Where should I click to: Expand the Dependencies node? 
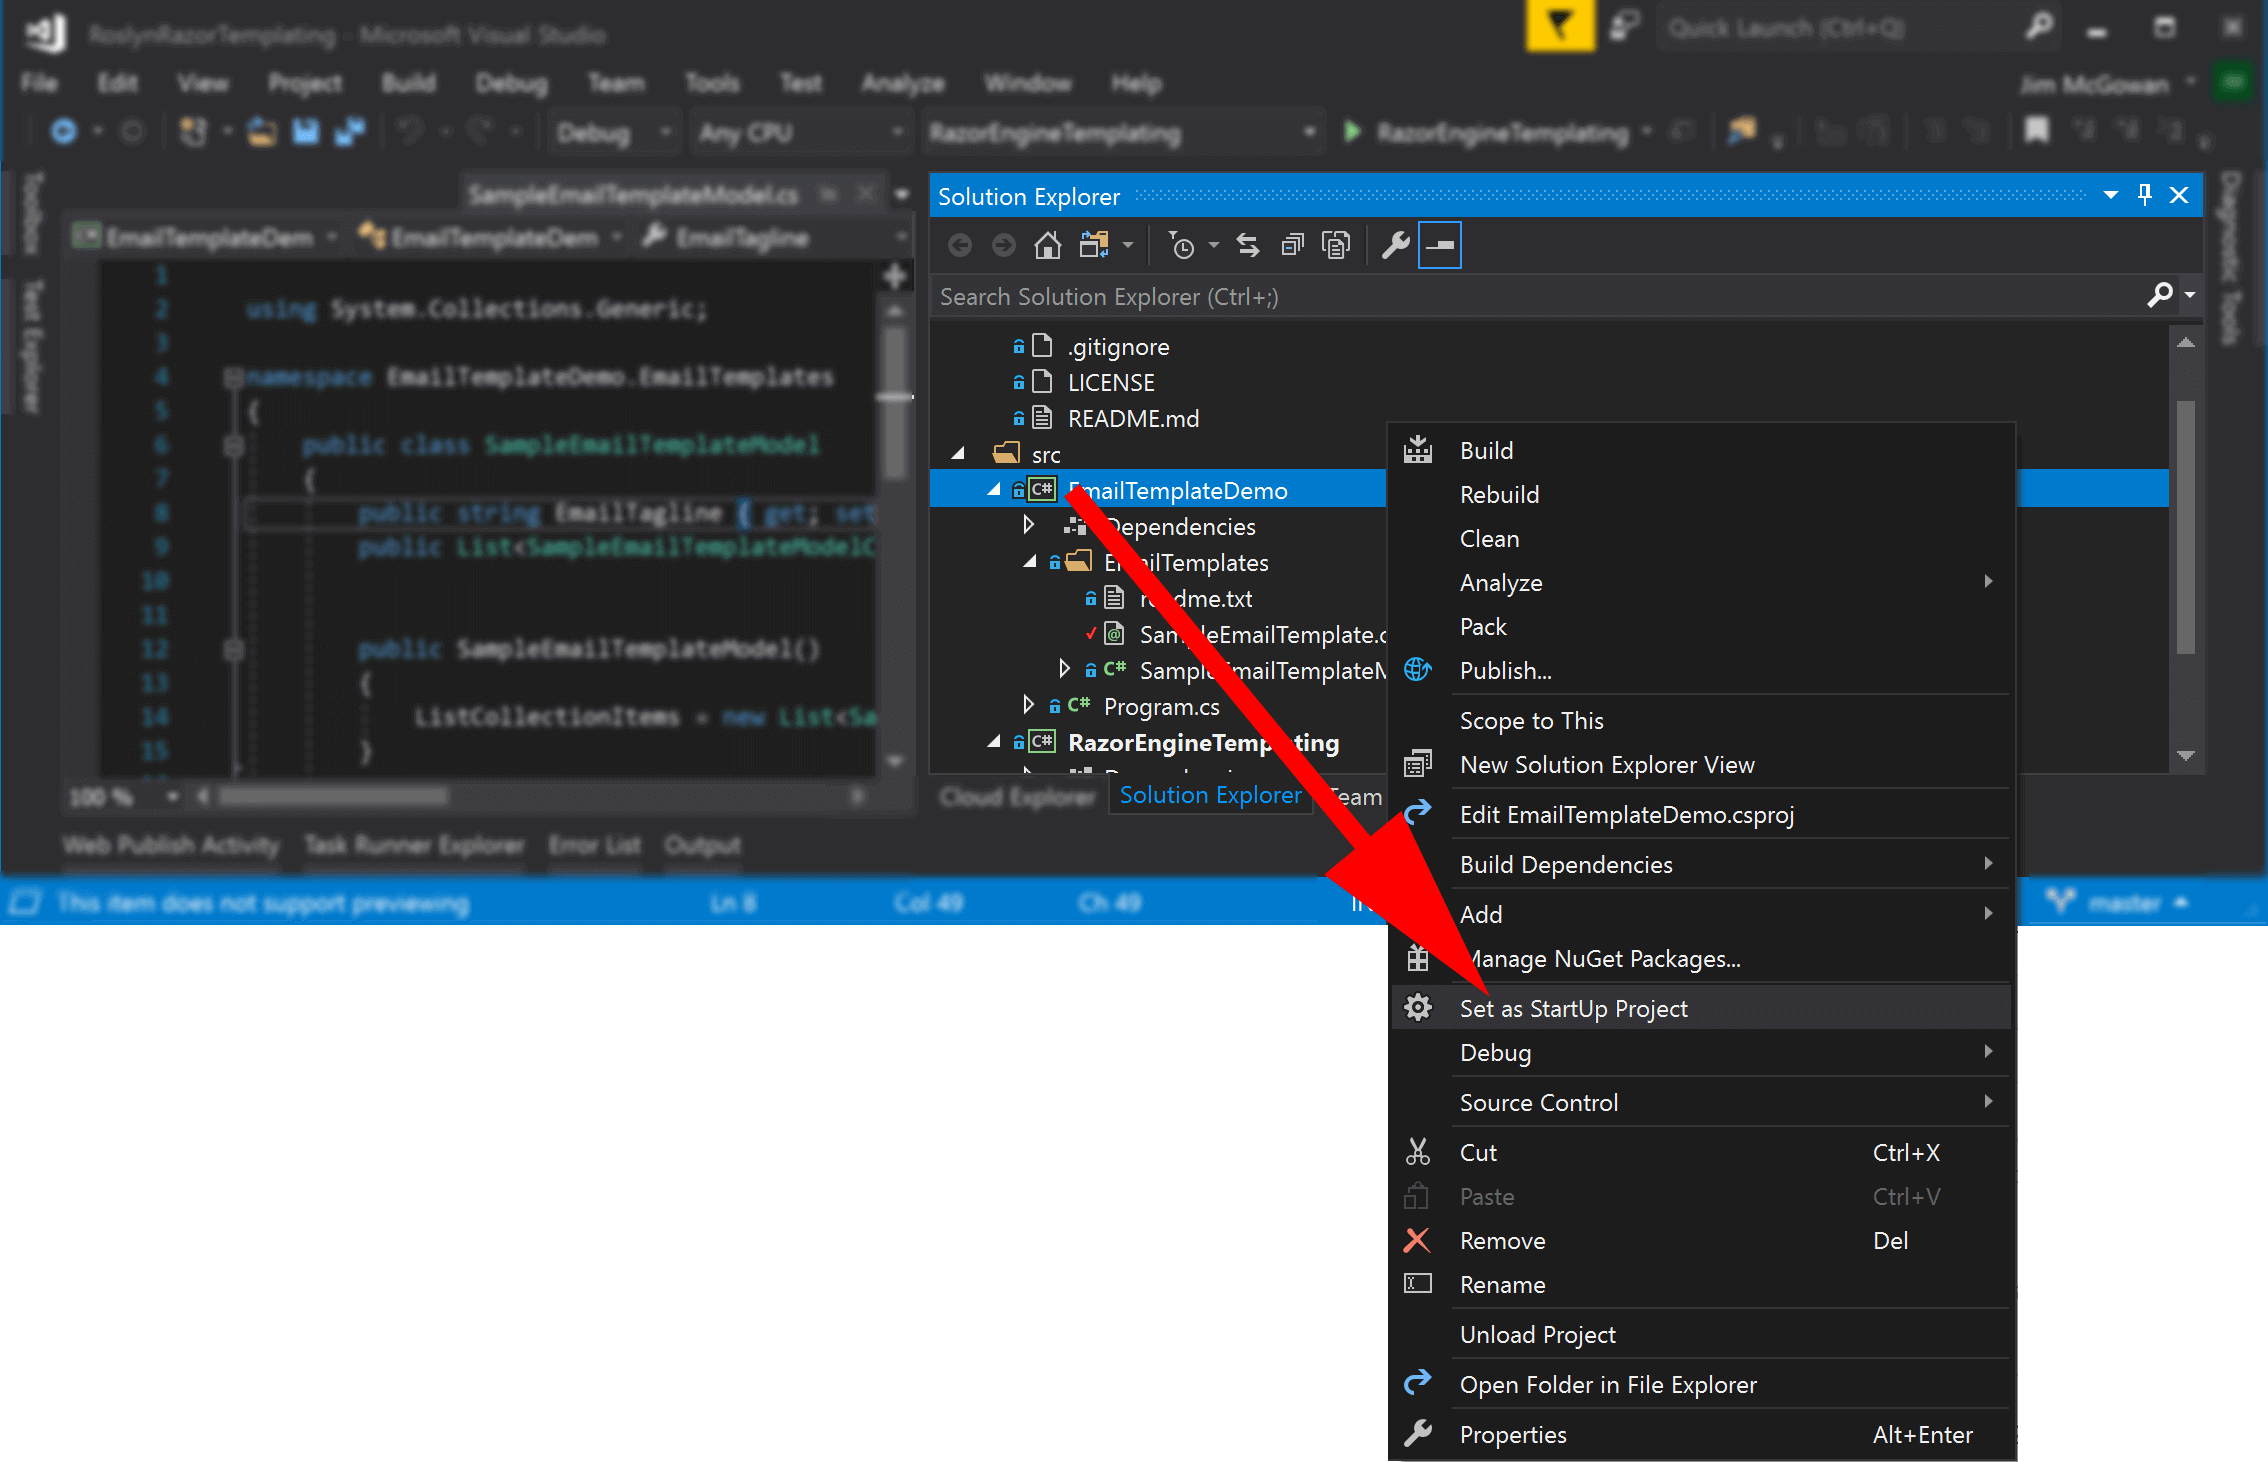click(x=1029, y=525)
